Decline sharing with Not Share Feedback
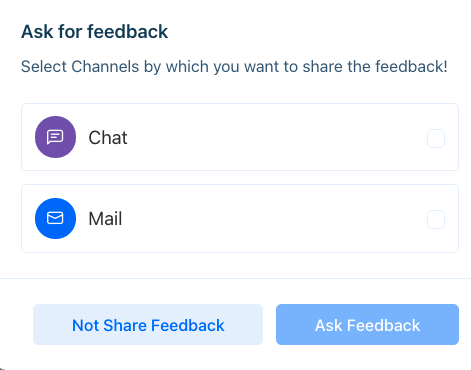Viewport: 471px width, 370px height. tap(148, 324)
